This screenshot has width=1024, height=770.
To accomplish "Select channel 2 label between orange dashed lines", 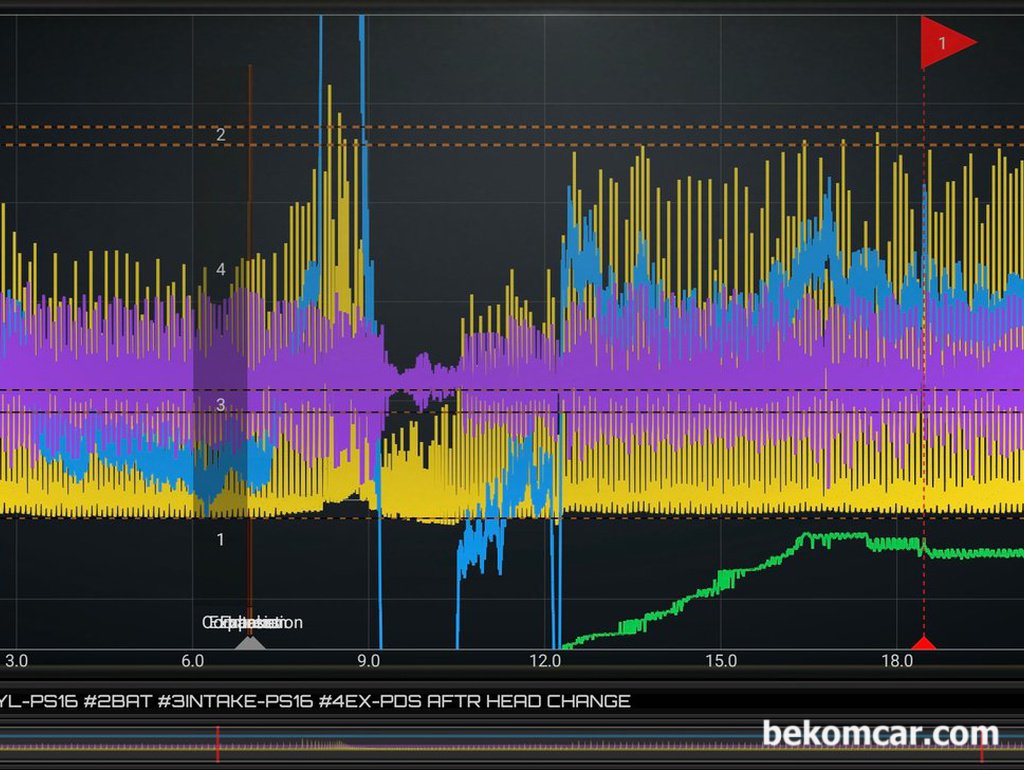I will coord(221,135).
